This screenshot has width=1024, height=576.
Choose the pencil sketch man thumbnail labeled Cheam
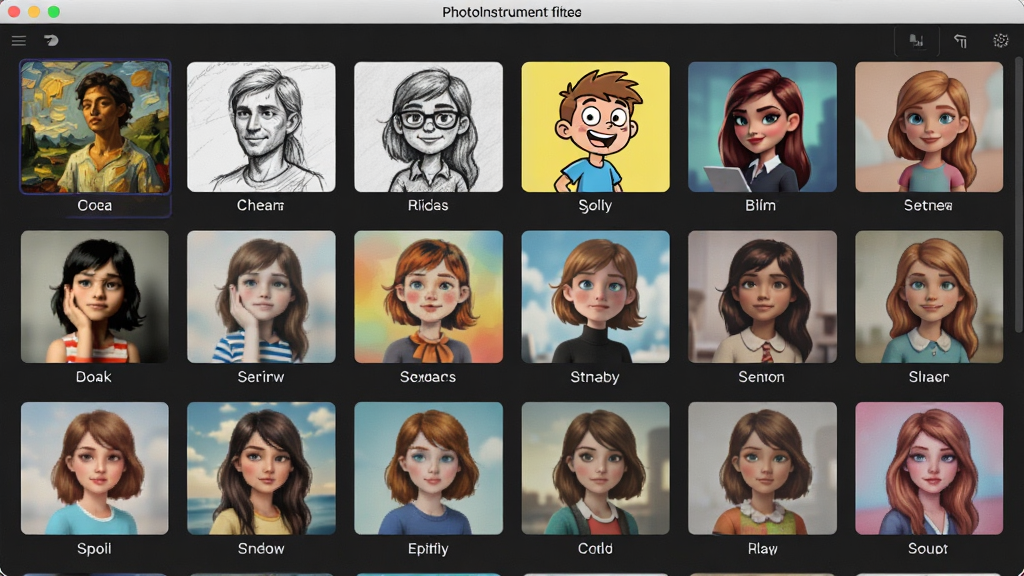(261, 127)
